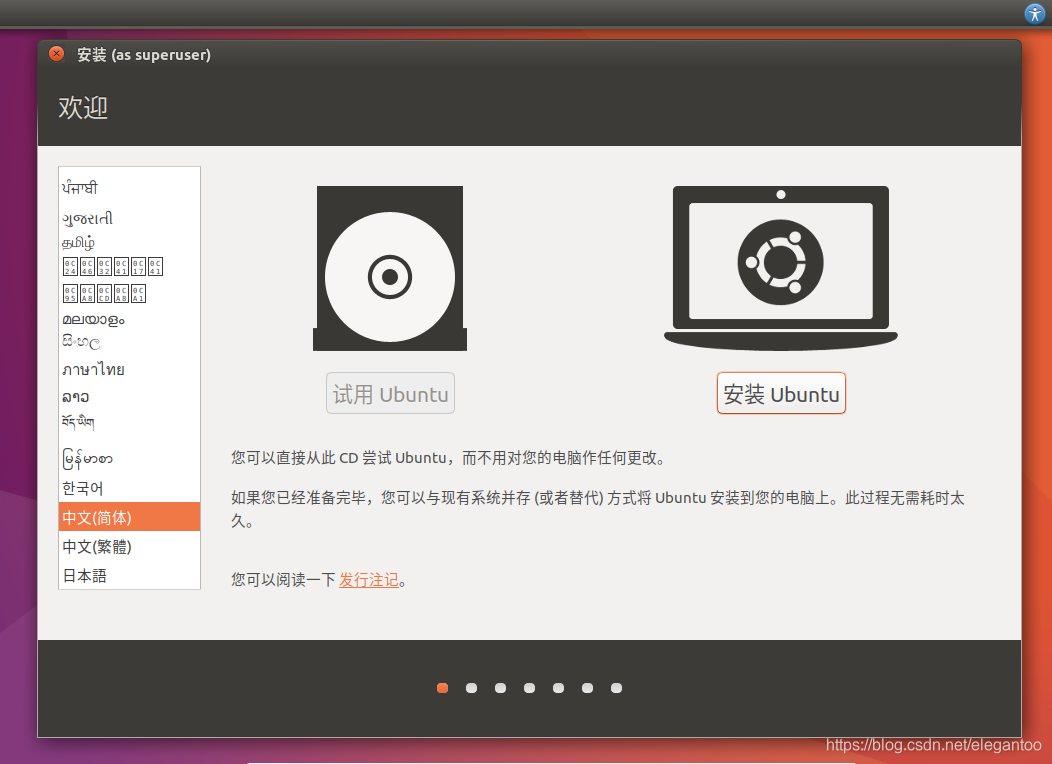Click the 安装 Ubuntu button
1052x764 pixels.
[x=781, y=394]
